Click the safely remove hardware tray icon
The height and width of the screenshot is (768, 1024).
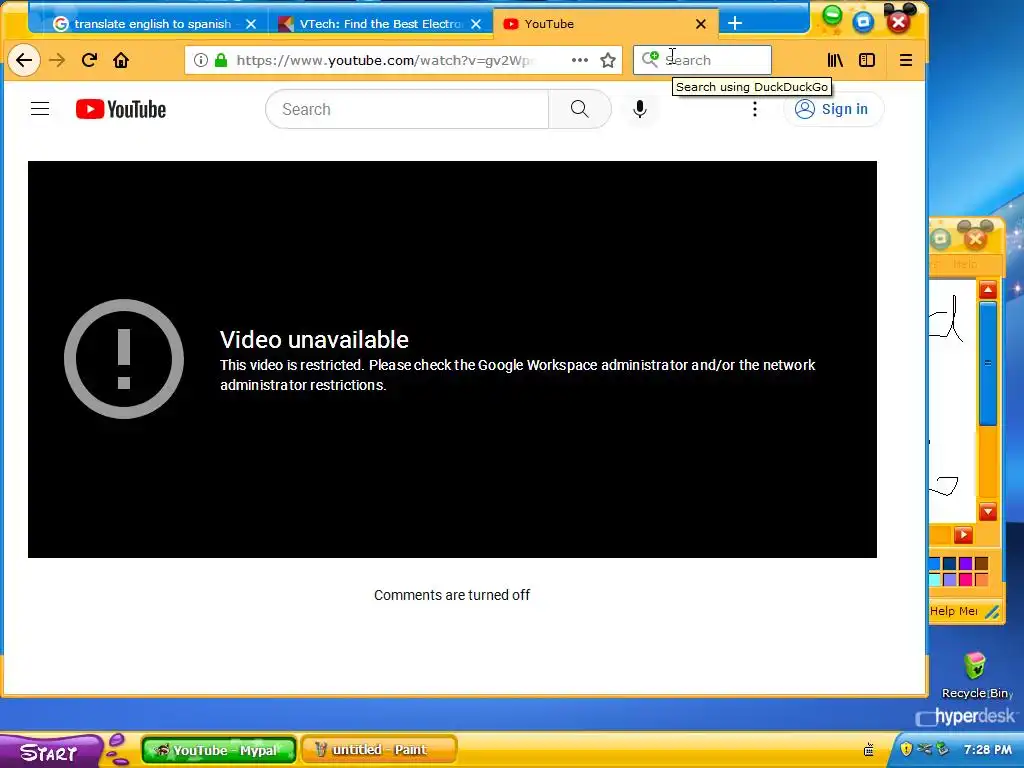[942, 748]
